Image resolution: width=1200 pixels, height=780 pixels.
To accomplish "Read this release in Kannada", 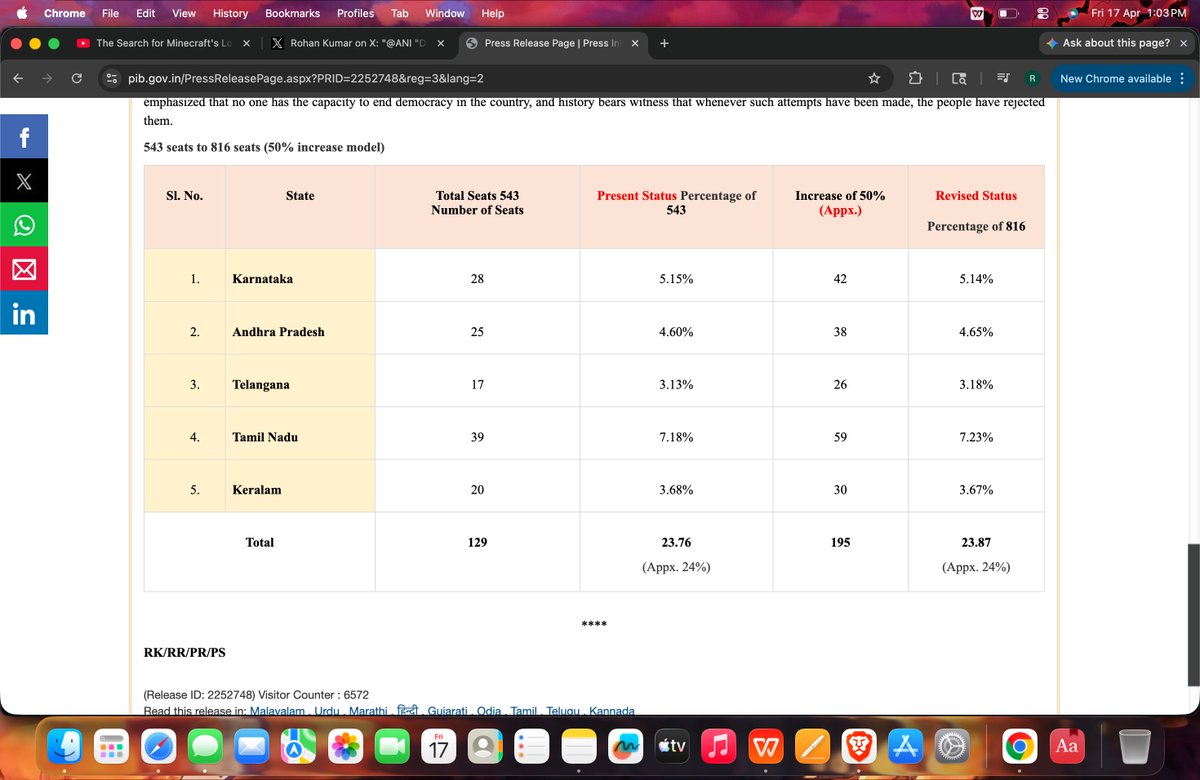I will [612, 711].
